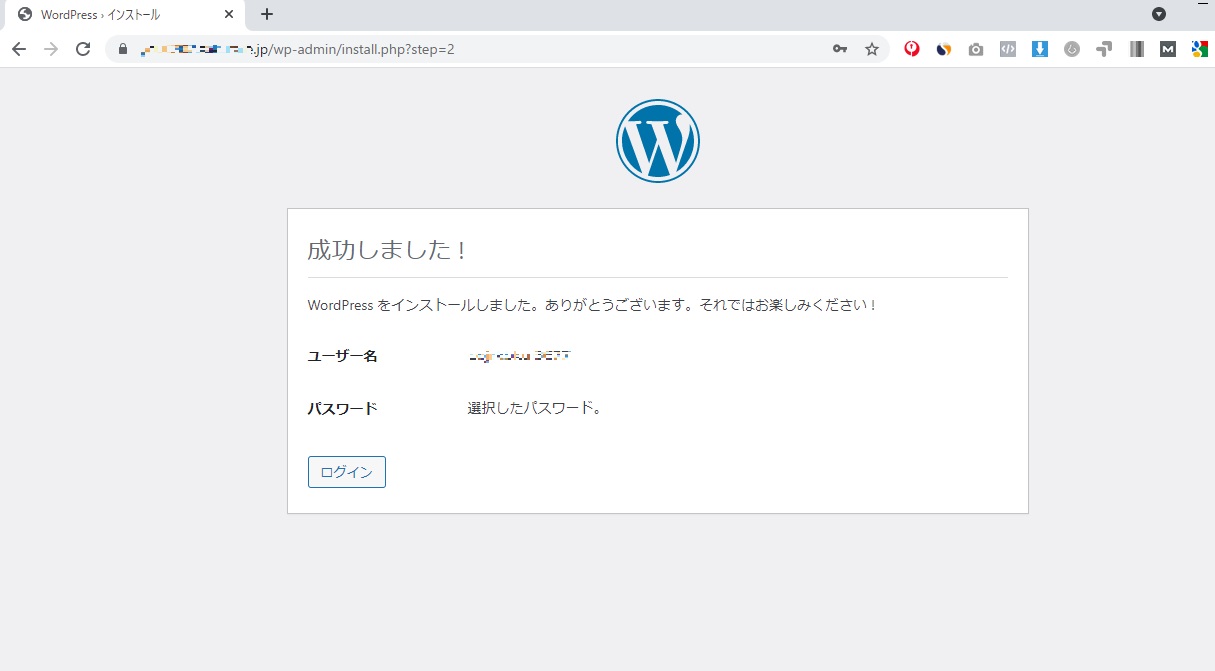
Task: Click the grey striped barcode extension
Action: pyautogui.click(x=1136, y=49)
